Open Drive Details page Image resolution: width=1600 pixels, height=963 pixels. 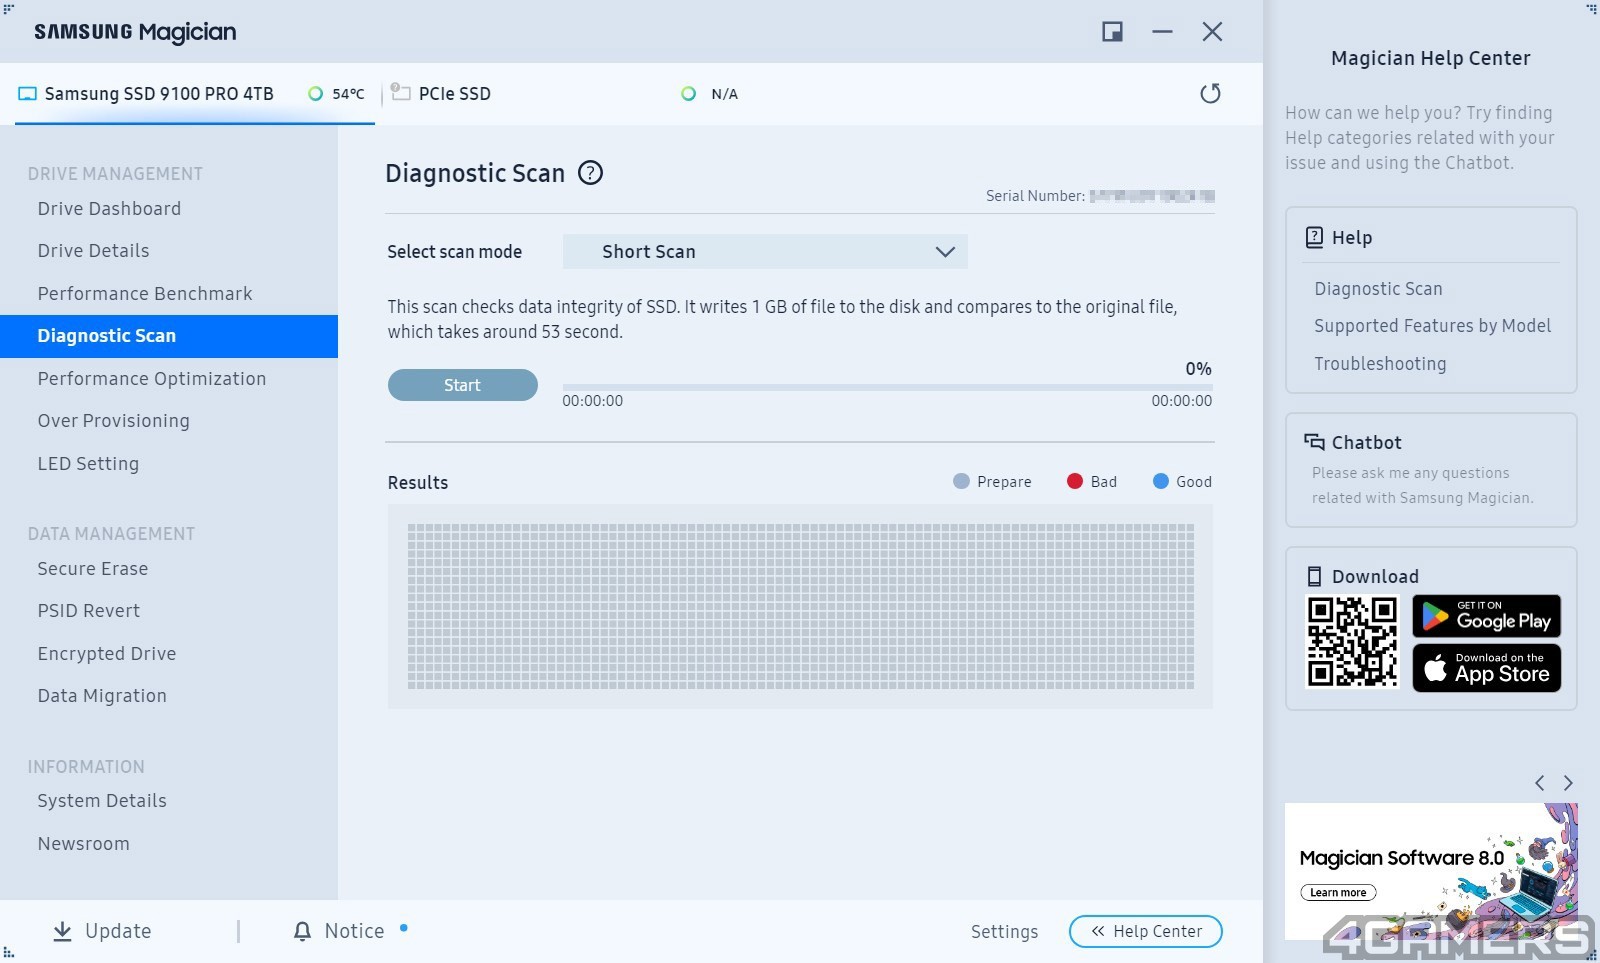point(93,250)
